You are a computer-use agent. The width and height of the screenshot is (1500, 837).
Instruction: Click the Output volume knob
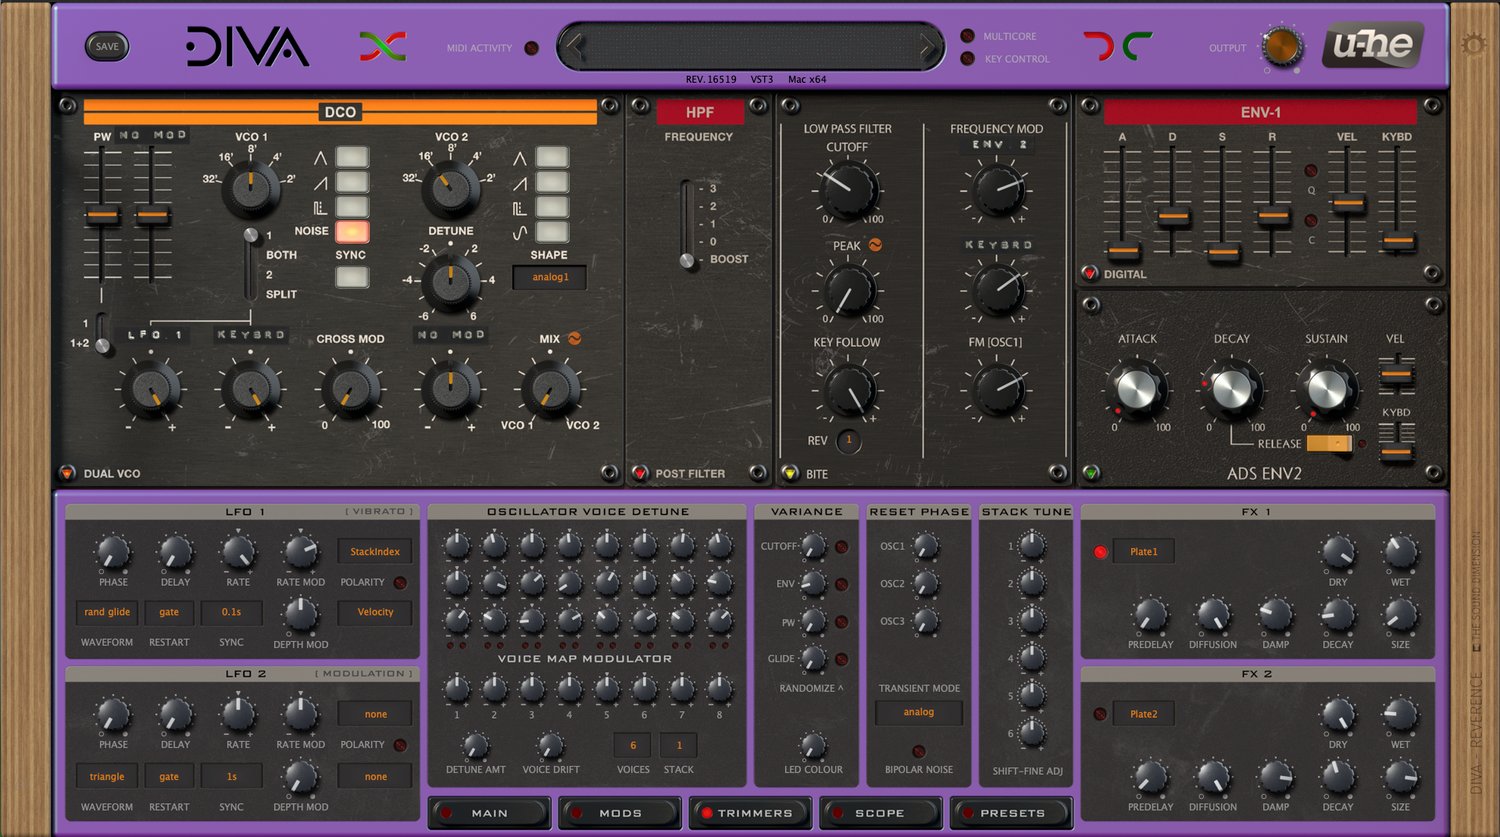tap(1281, 46)
